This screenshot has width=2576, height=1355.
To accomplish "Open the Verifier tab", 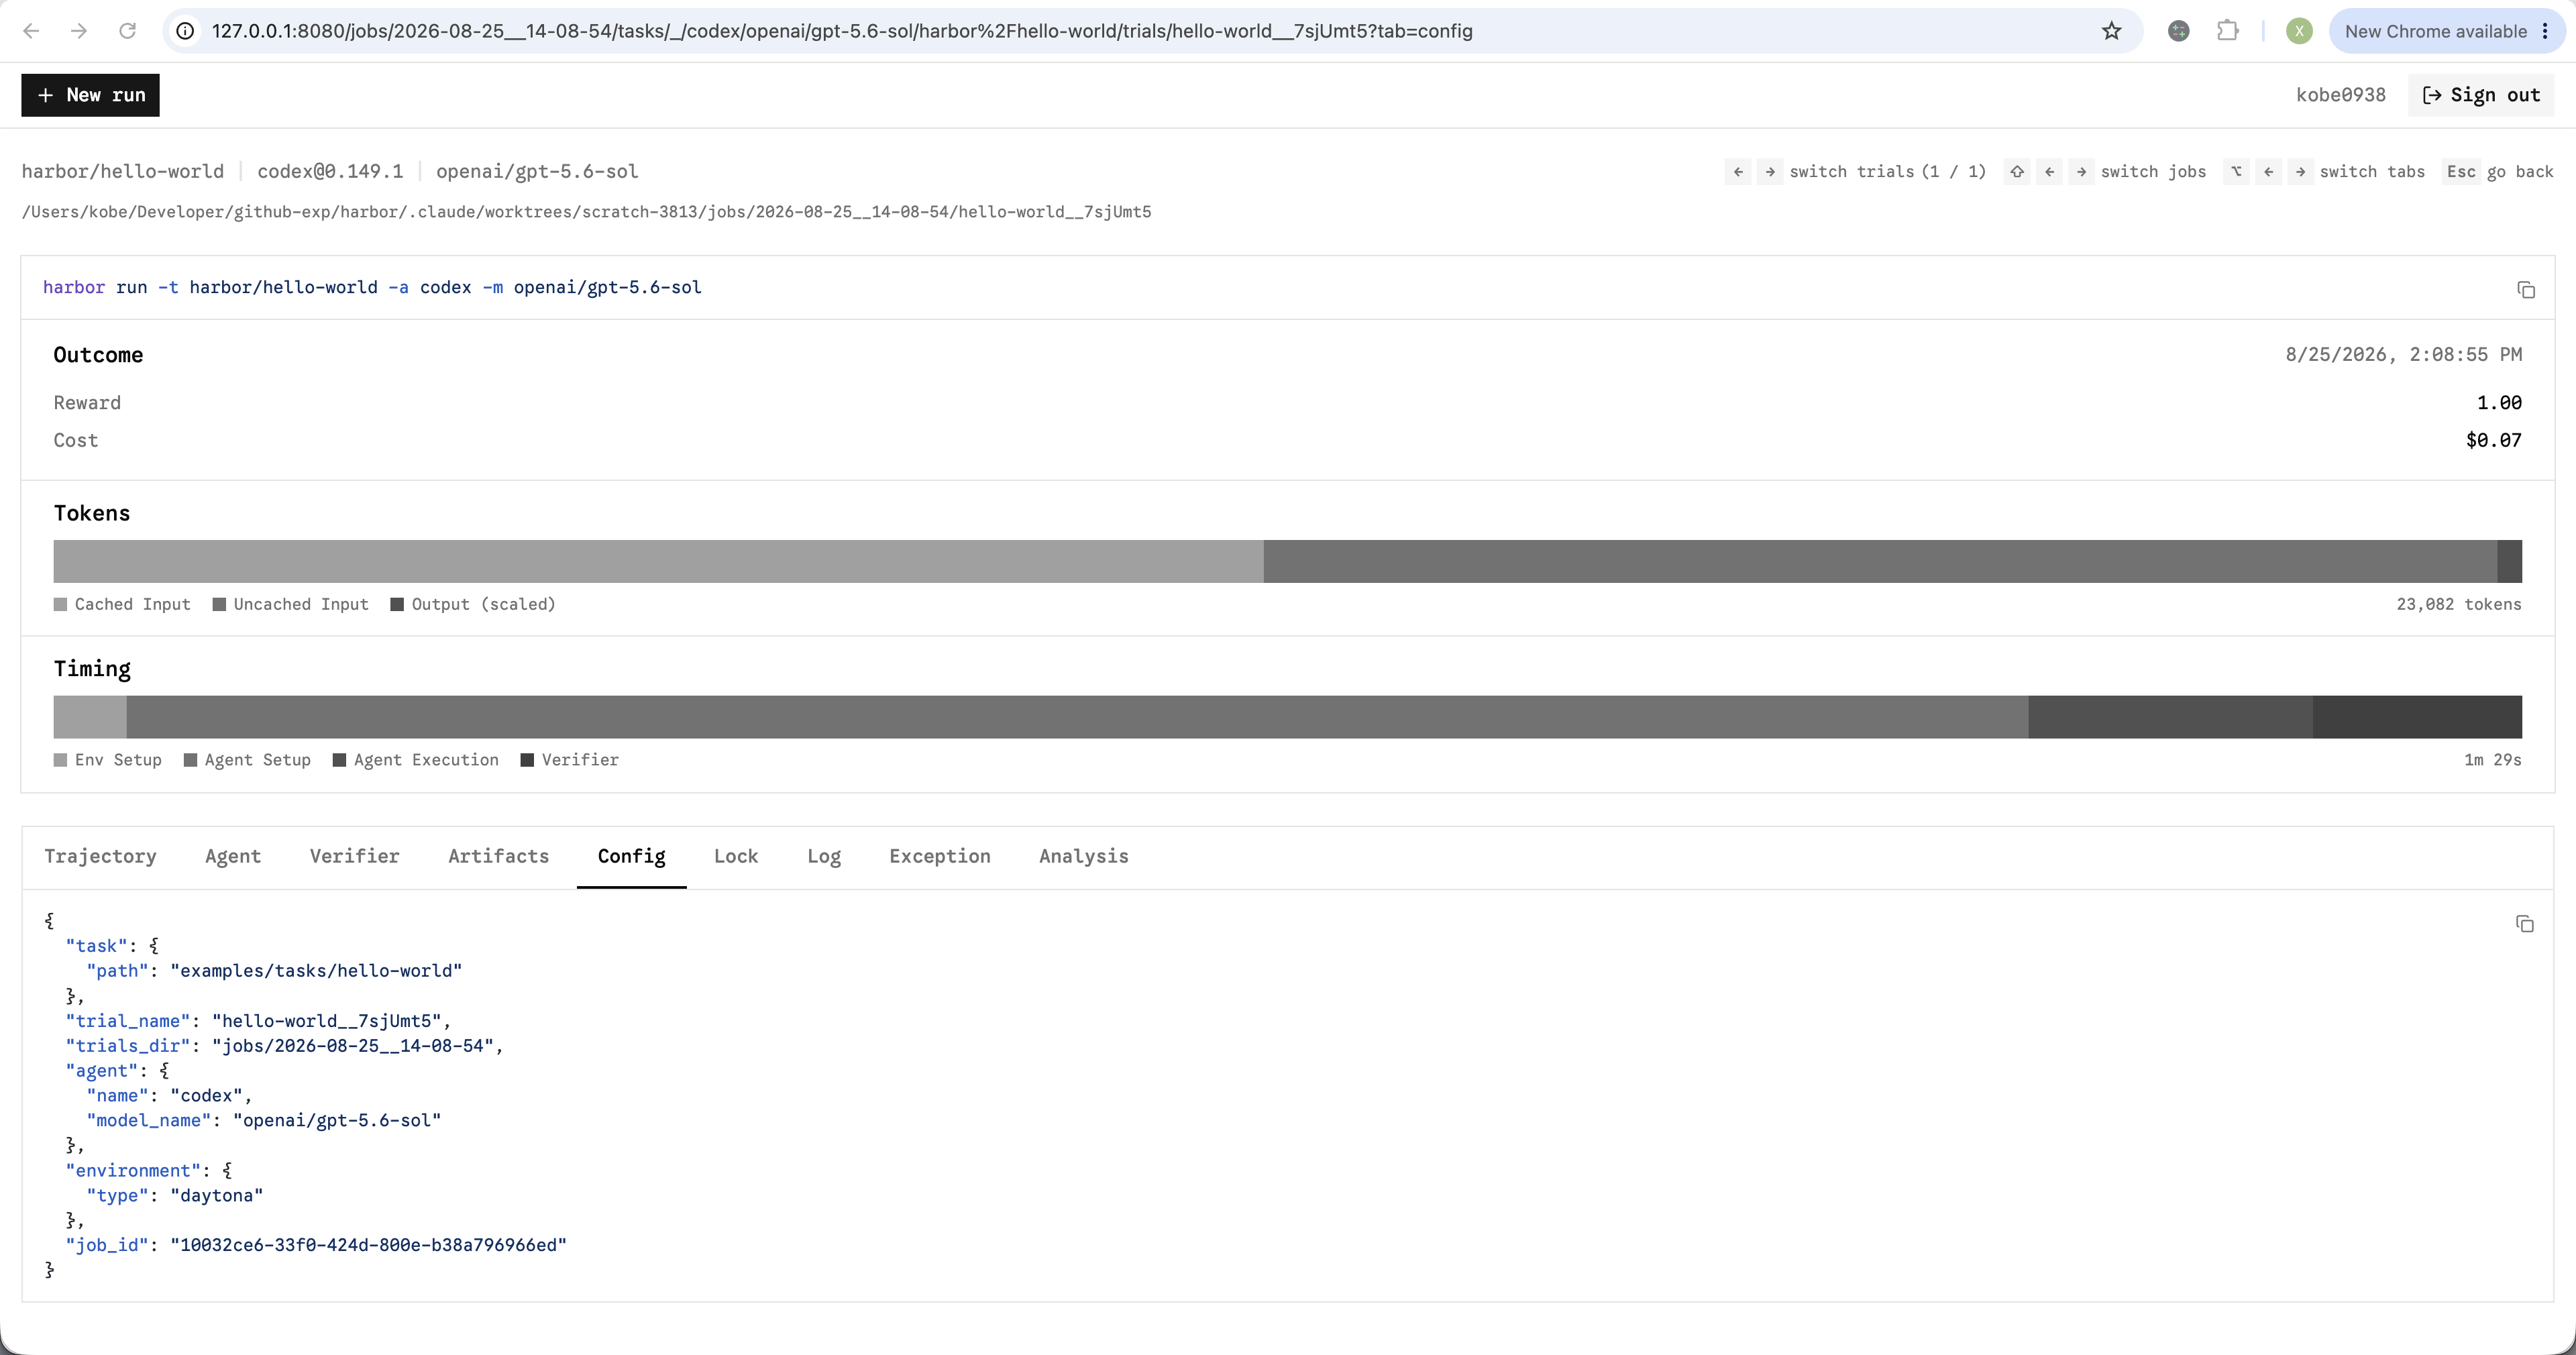I will click(x=354, y=857).
